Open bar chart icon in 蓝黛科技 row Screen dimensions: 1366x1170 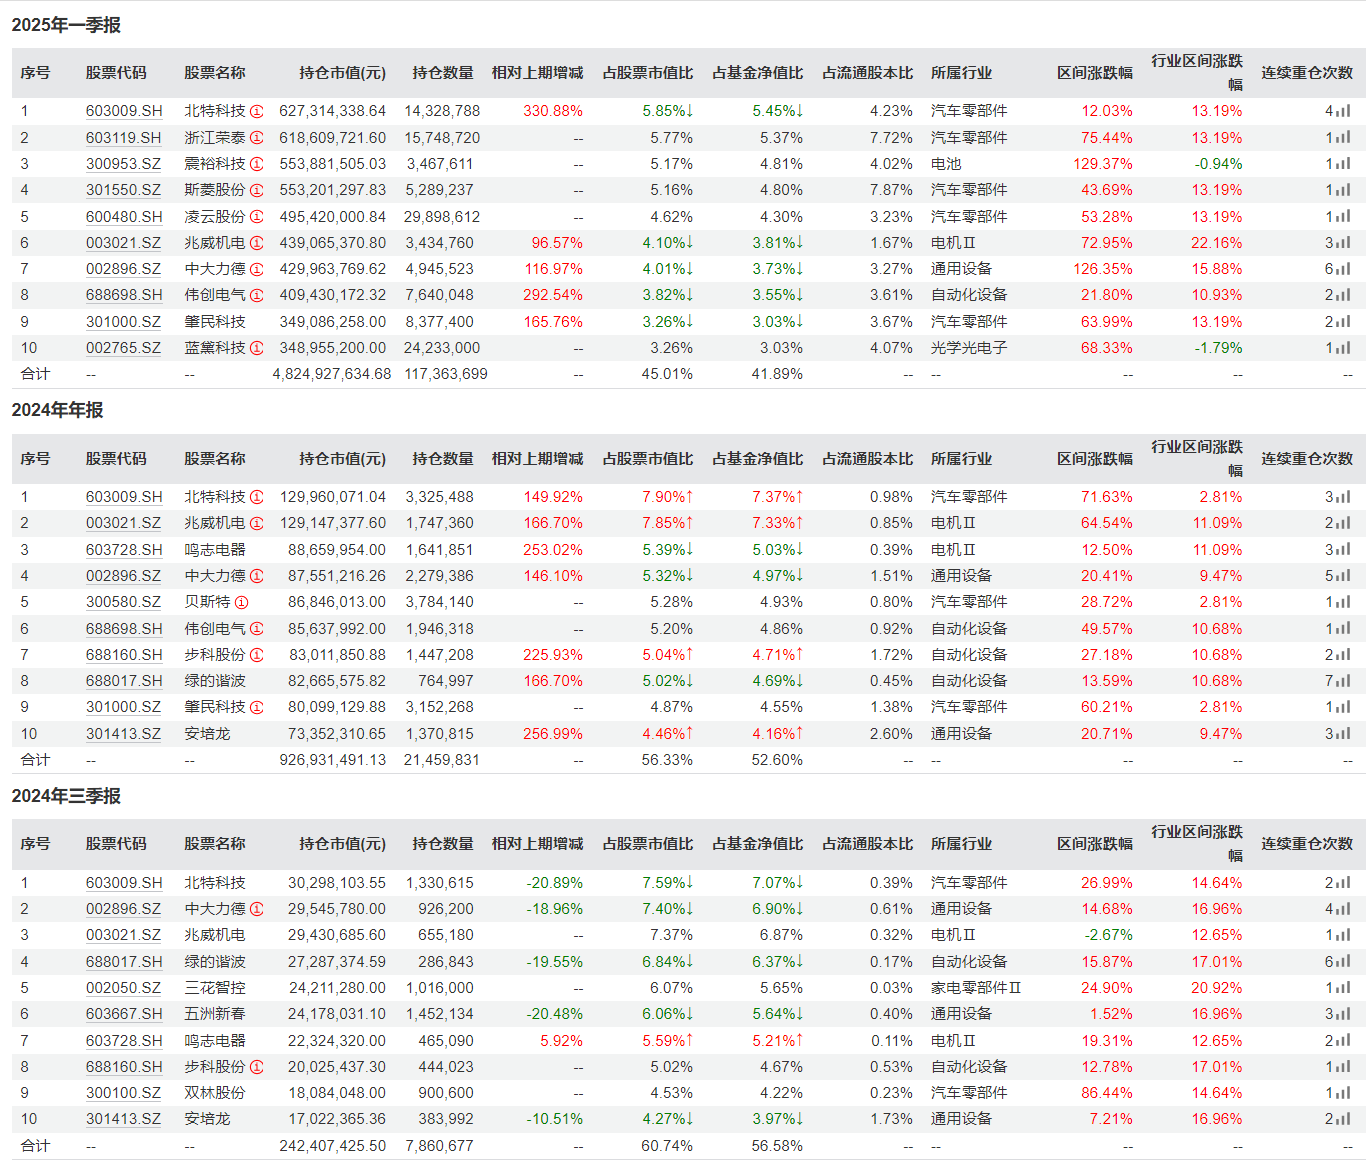click(1343, 348)
